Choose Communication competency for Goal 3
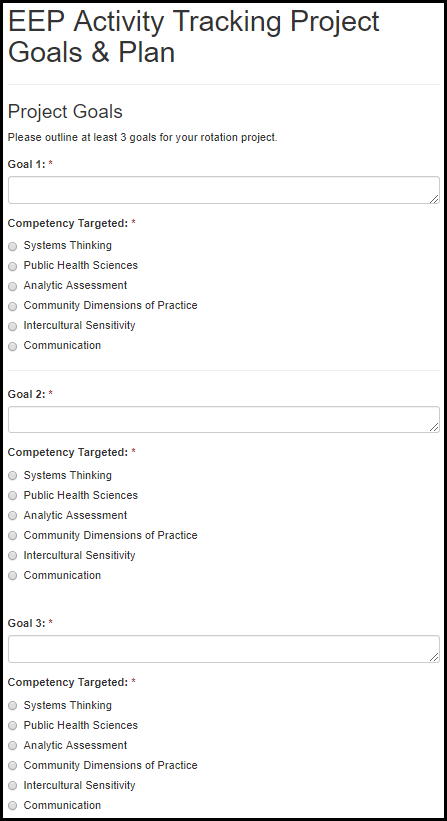 (x=13, y=806)
